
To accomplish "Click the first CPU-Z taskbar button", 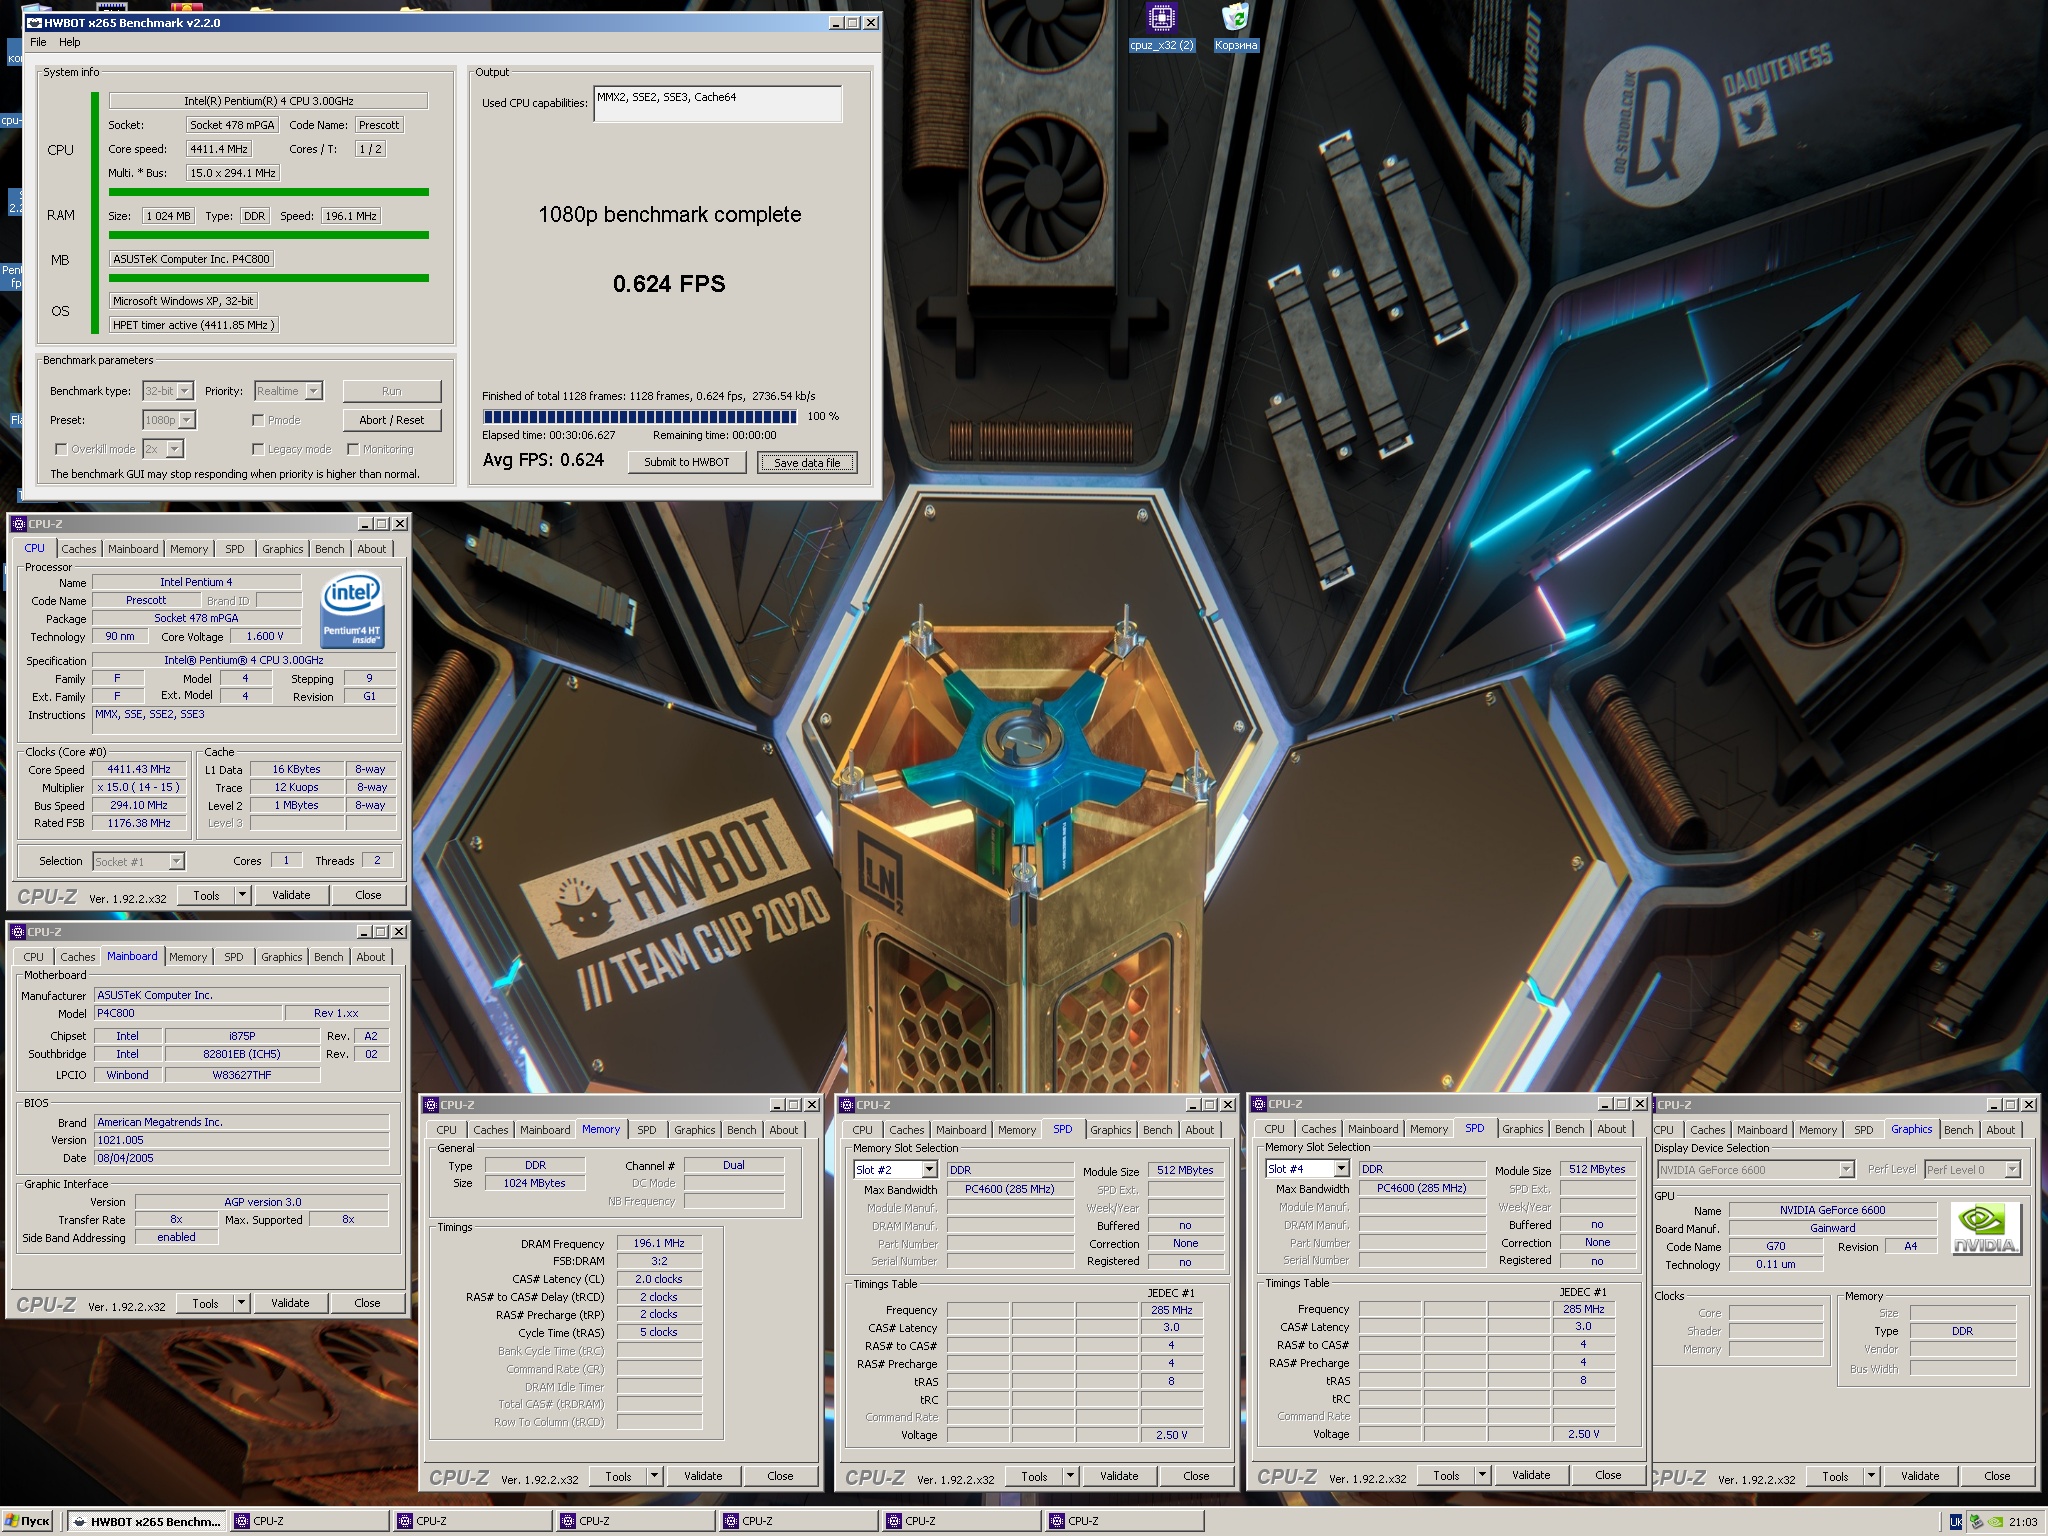I will point(310,1521).
